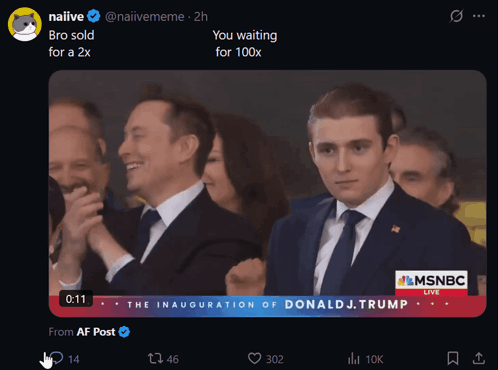Open the share upload icon
Screen dimensions: 498x370
(479, 358)
